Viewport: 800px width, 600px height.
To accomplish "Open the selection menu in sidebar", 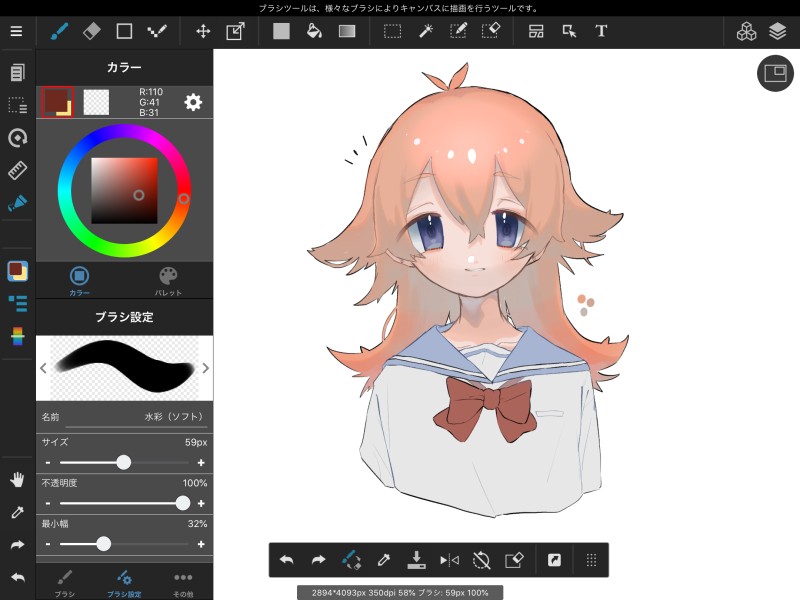I will (17, 105).
